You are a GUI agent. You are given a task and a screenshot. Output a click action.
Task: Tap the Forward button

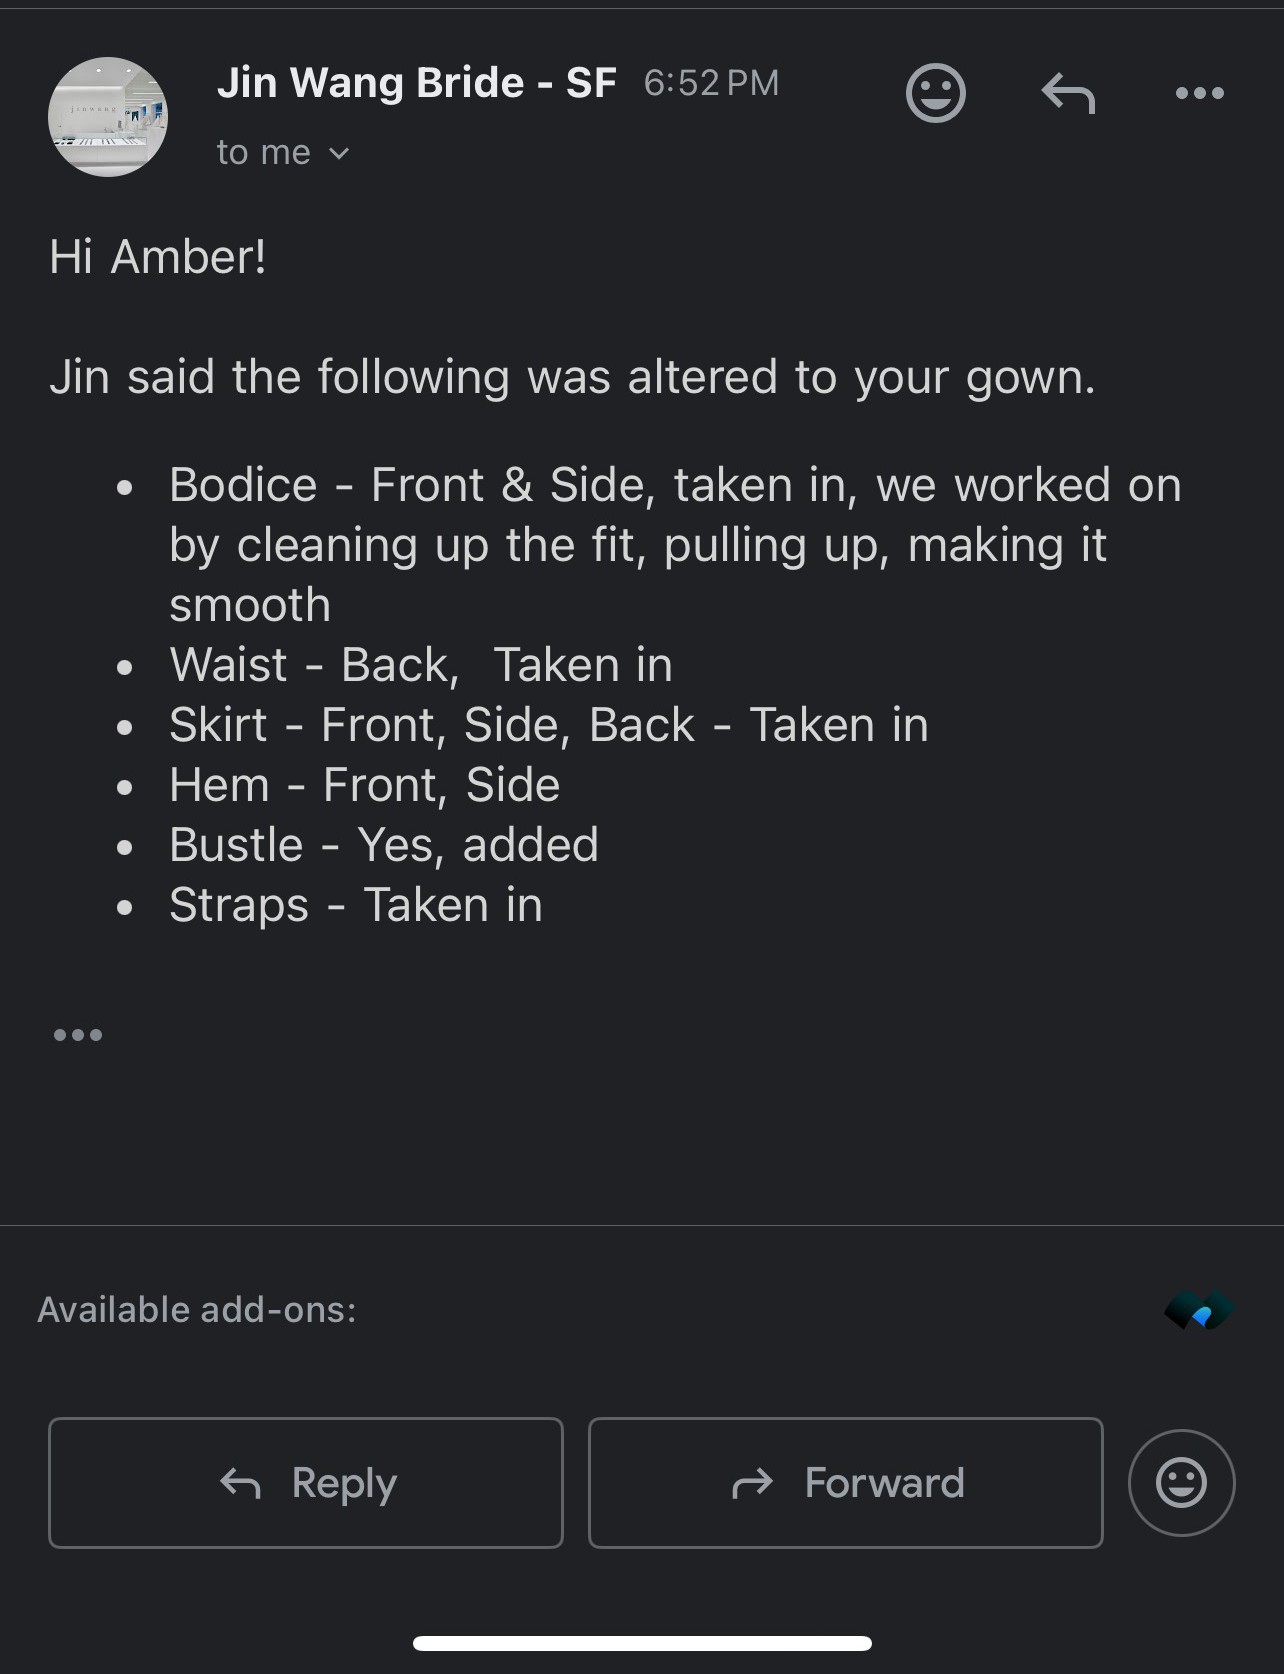(x=846, y=1483)
